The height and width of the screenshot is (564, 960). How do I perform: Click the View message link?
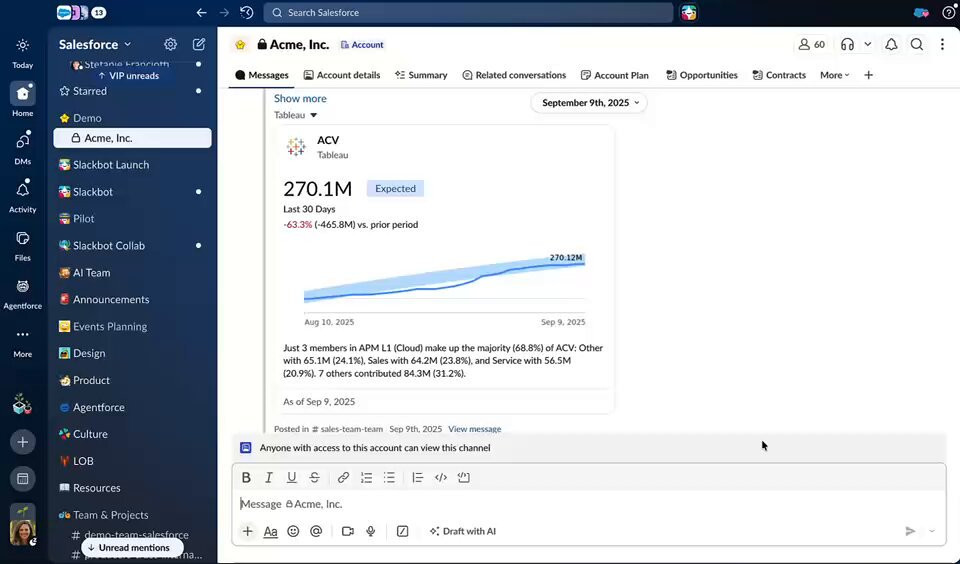474,429
